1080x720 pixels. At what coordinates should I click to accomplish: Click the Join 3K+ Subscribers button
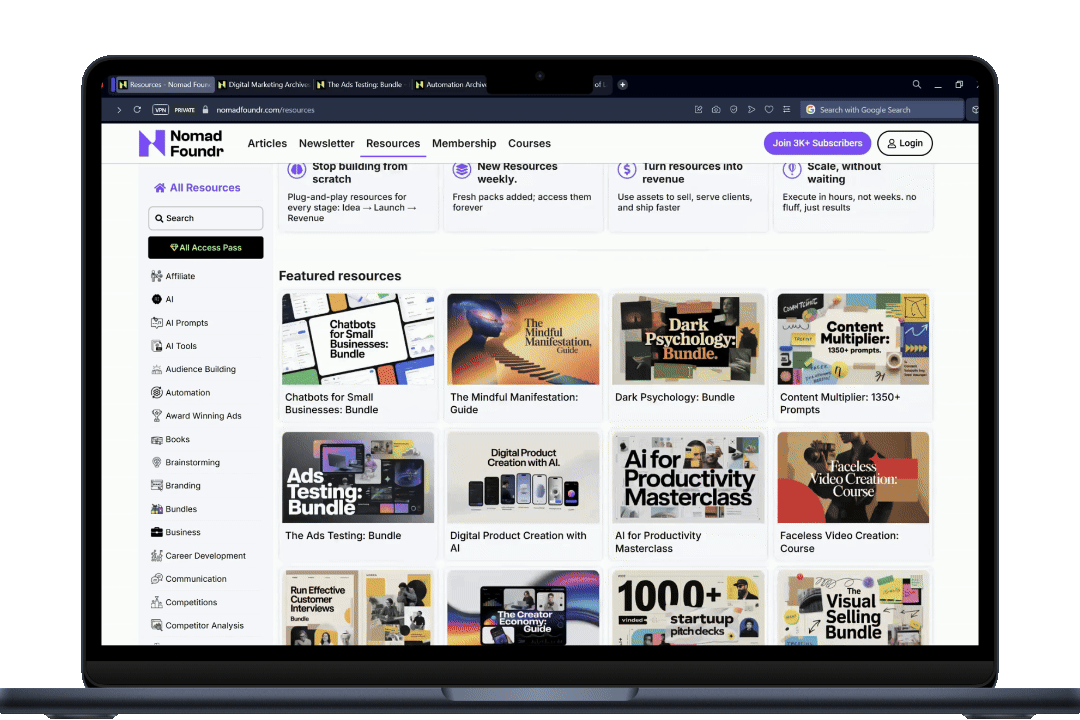(x=817, y=143)
